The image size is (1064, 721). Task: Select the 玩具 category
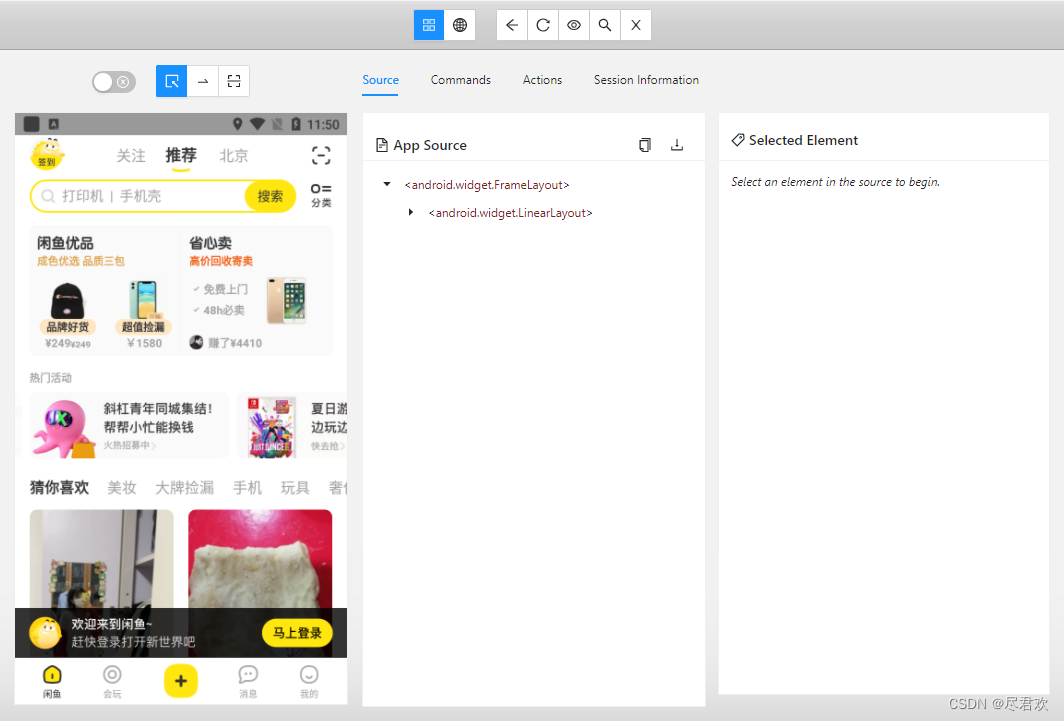click(x=295, y=488)
